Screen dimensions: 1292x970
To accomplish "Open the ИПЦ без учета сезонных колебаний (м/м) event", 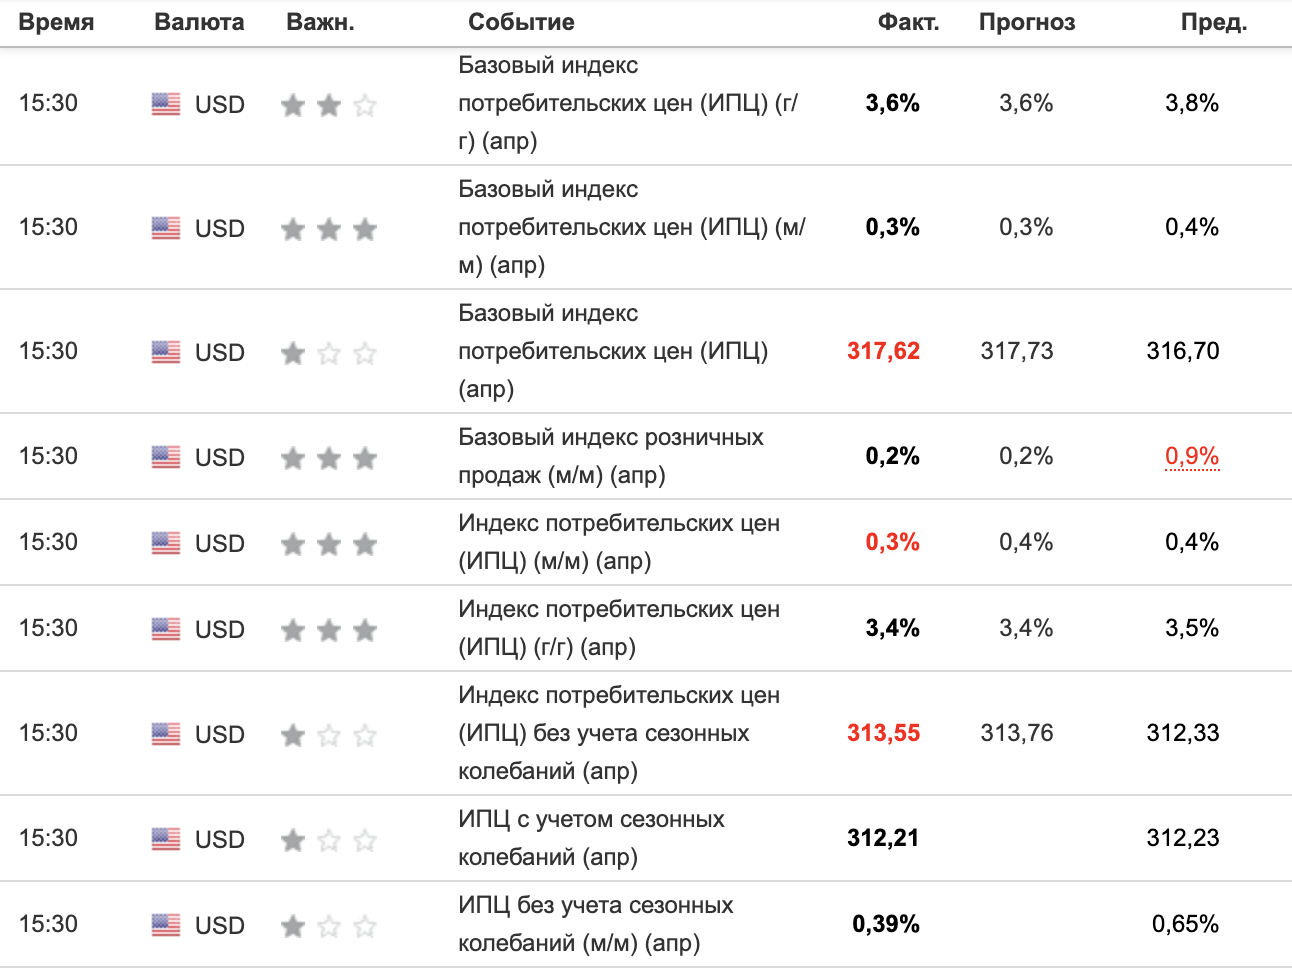I will (x=595, y=924).
